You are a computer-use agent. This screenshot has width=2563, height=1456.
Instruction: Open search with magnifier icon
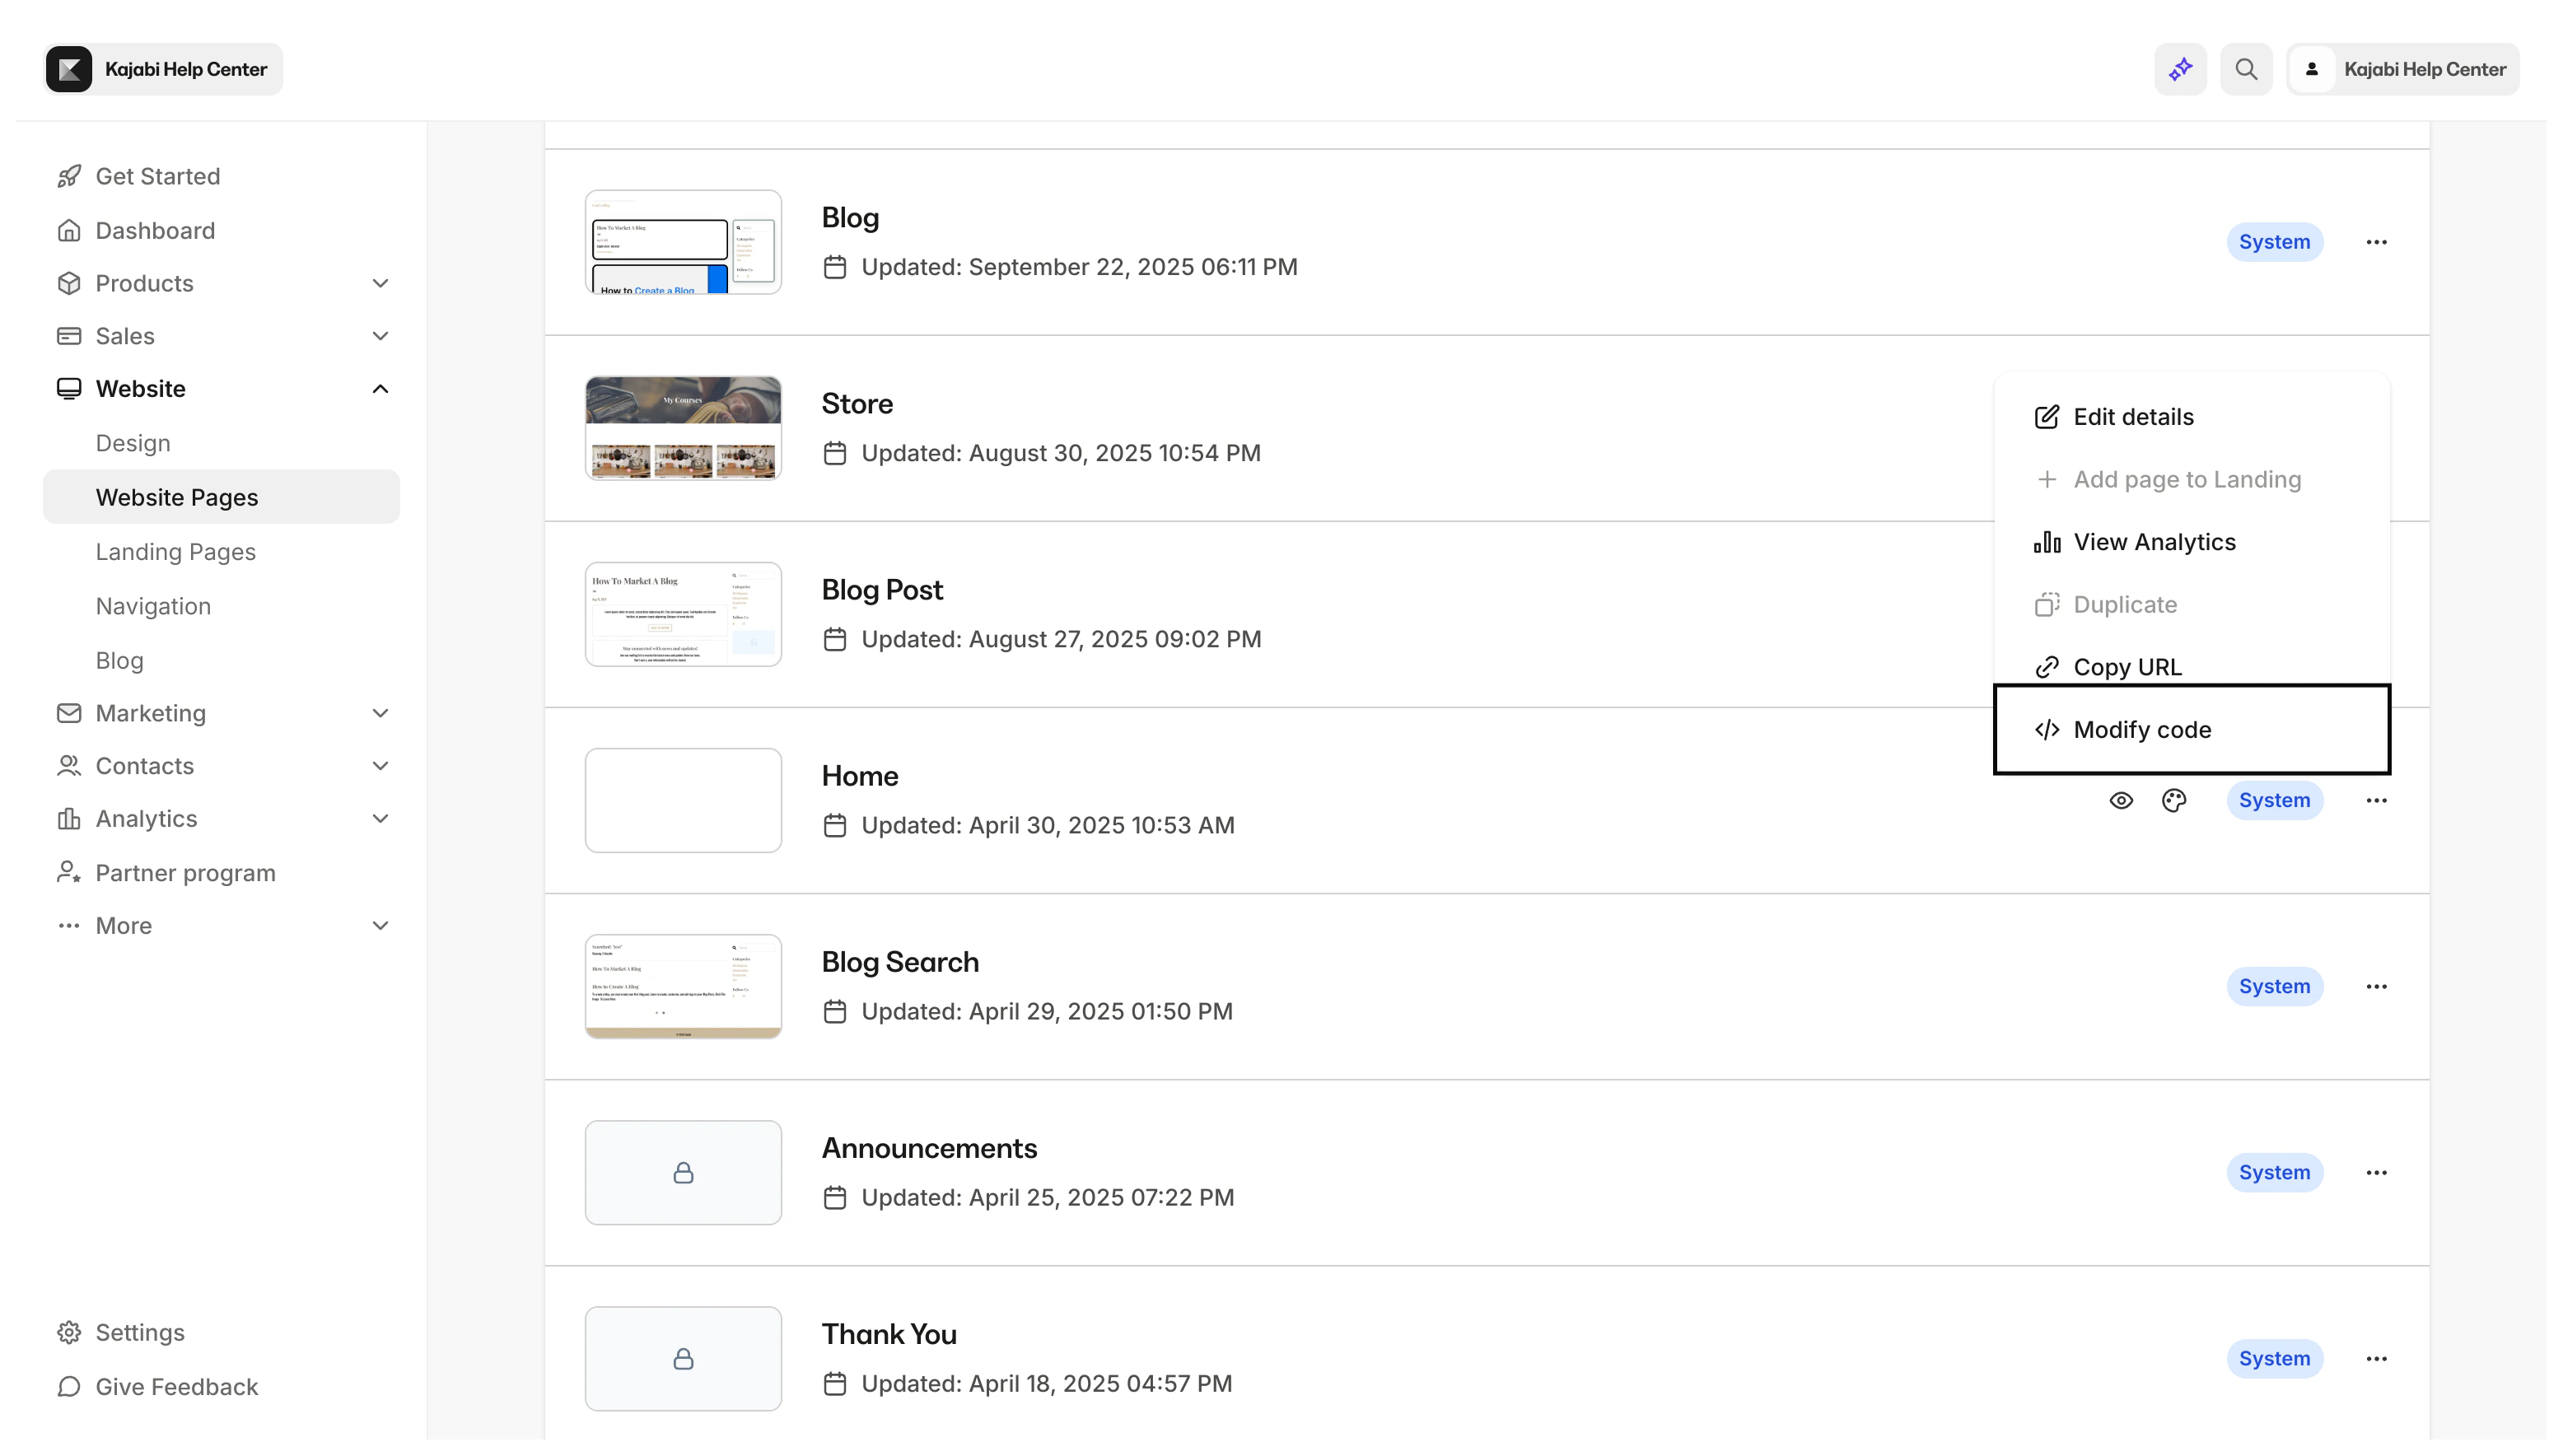[2246, 69]
